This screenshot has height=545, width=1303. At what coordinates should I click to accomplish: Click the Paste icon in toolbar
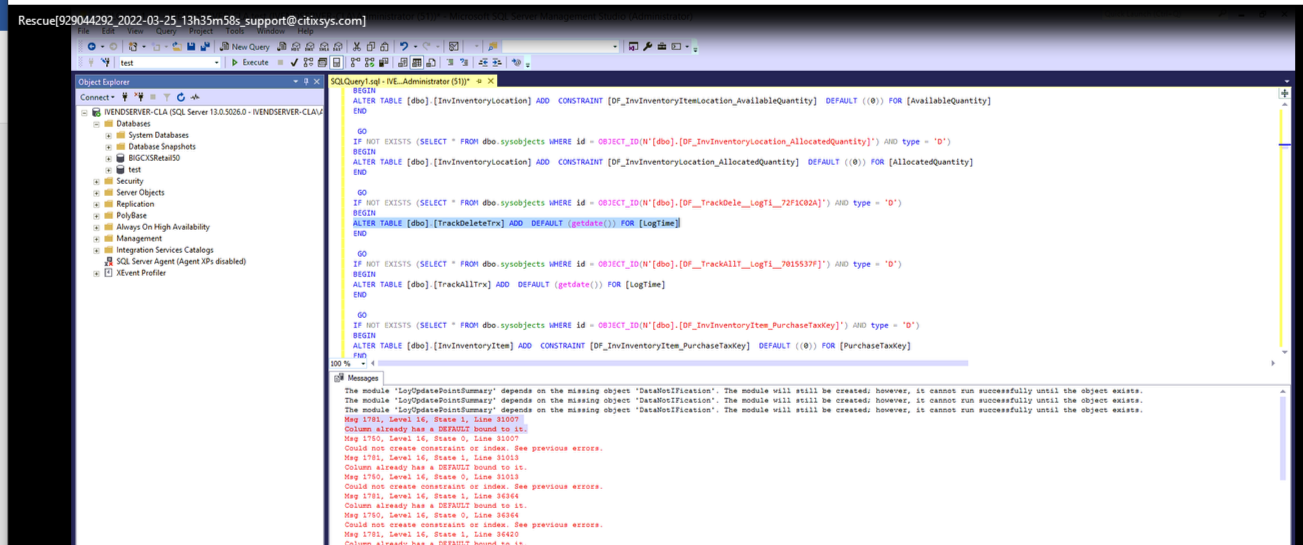click(x=384, y=46)
